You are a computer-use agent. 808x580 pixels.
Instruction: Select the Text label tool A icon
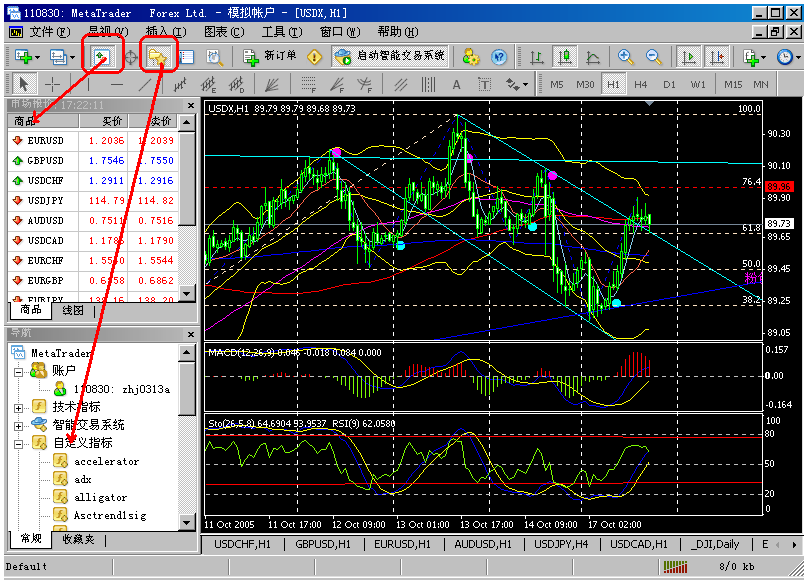455,86
